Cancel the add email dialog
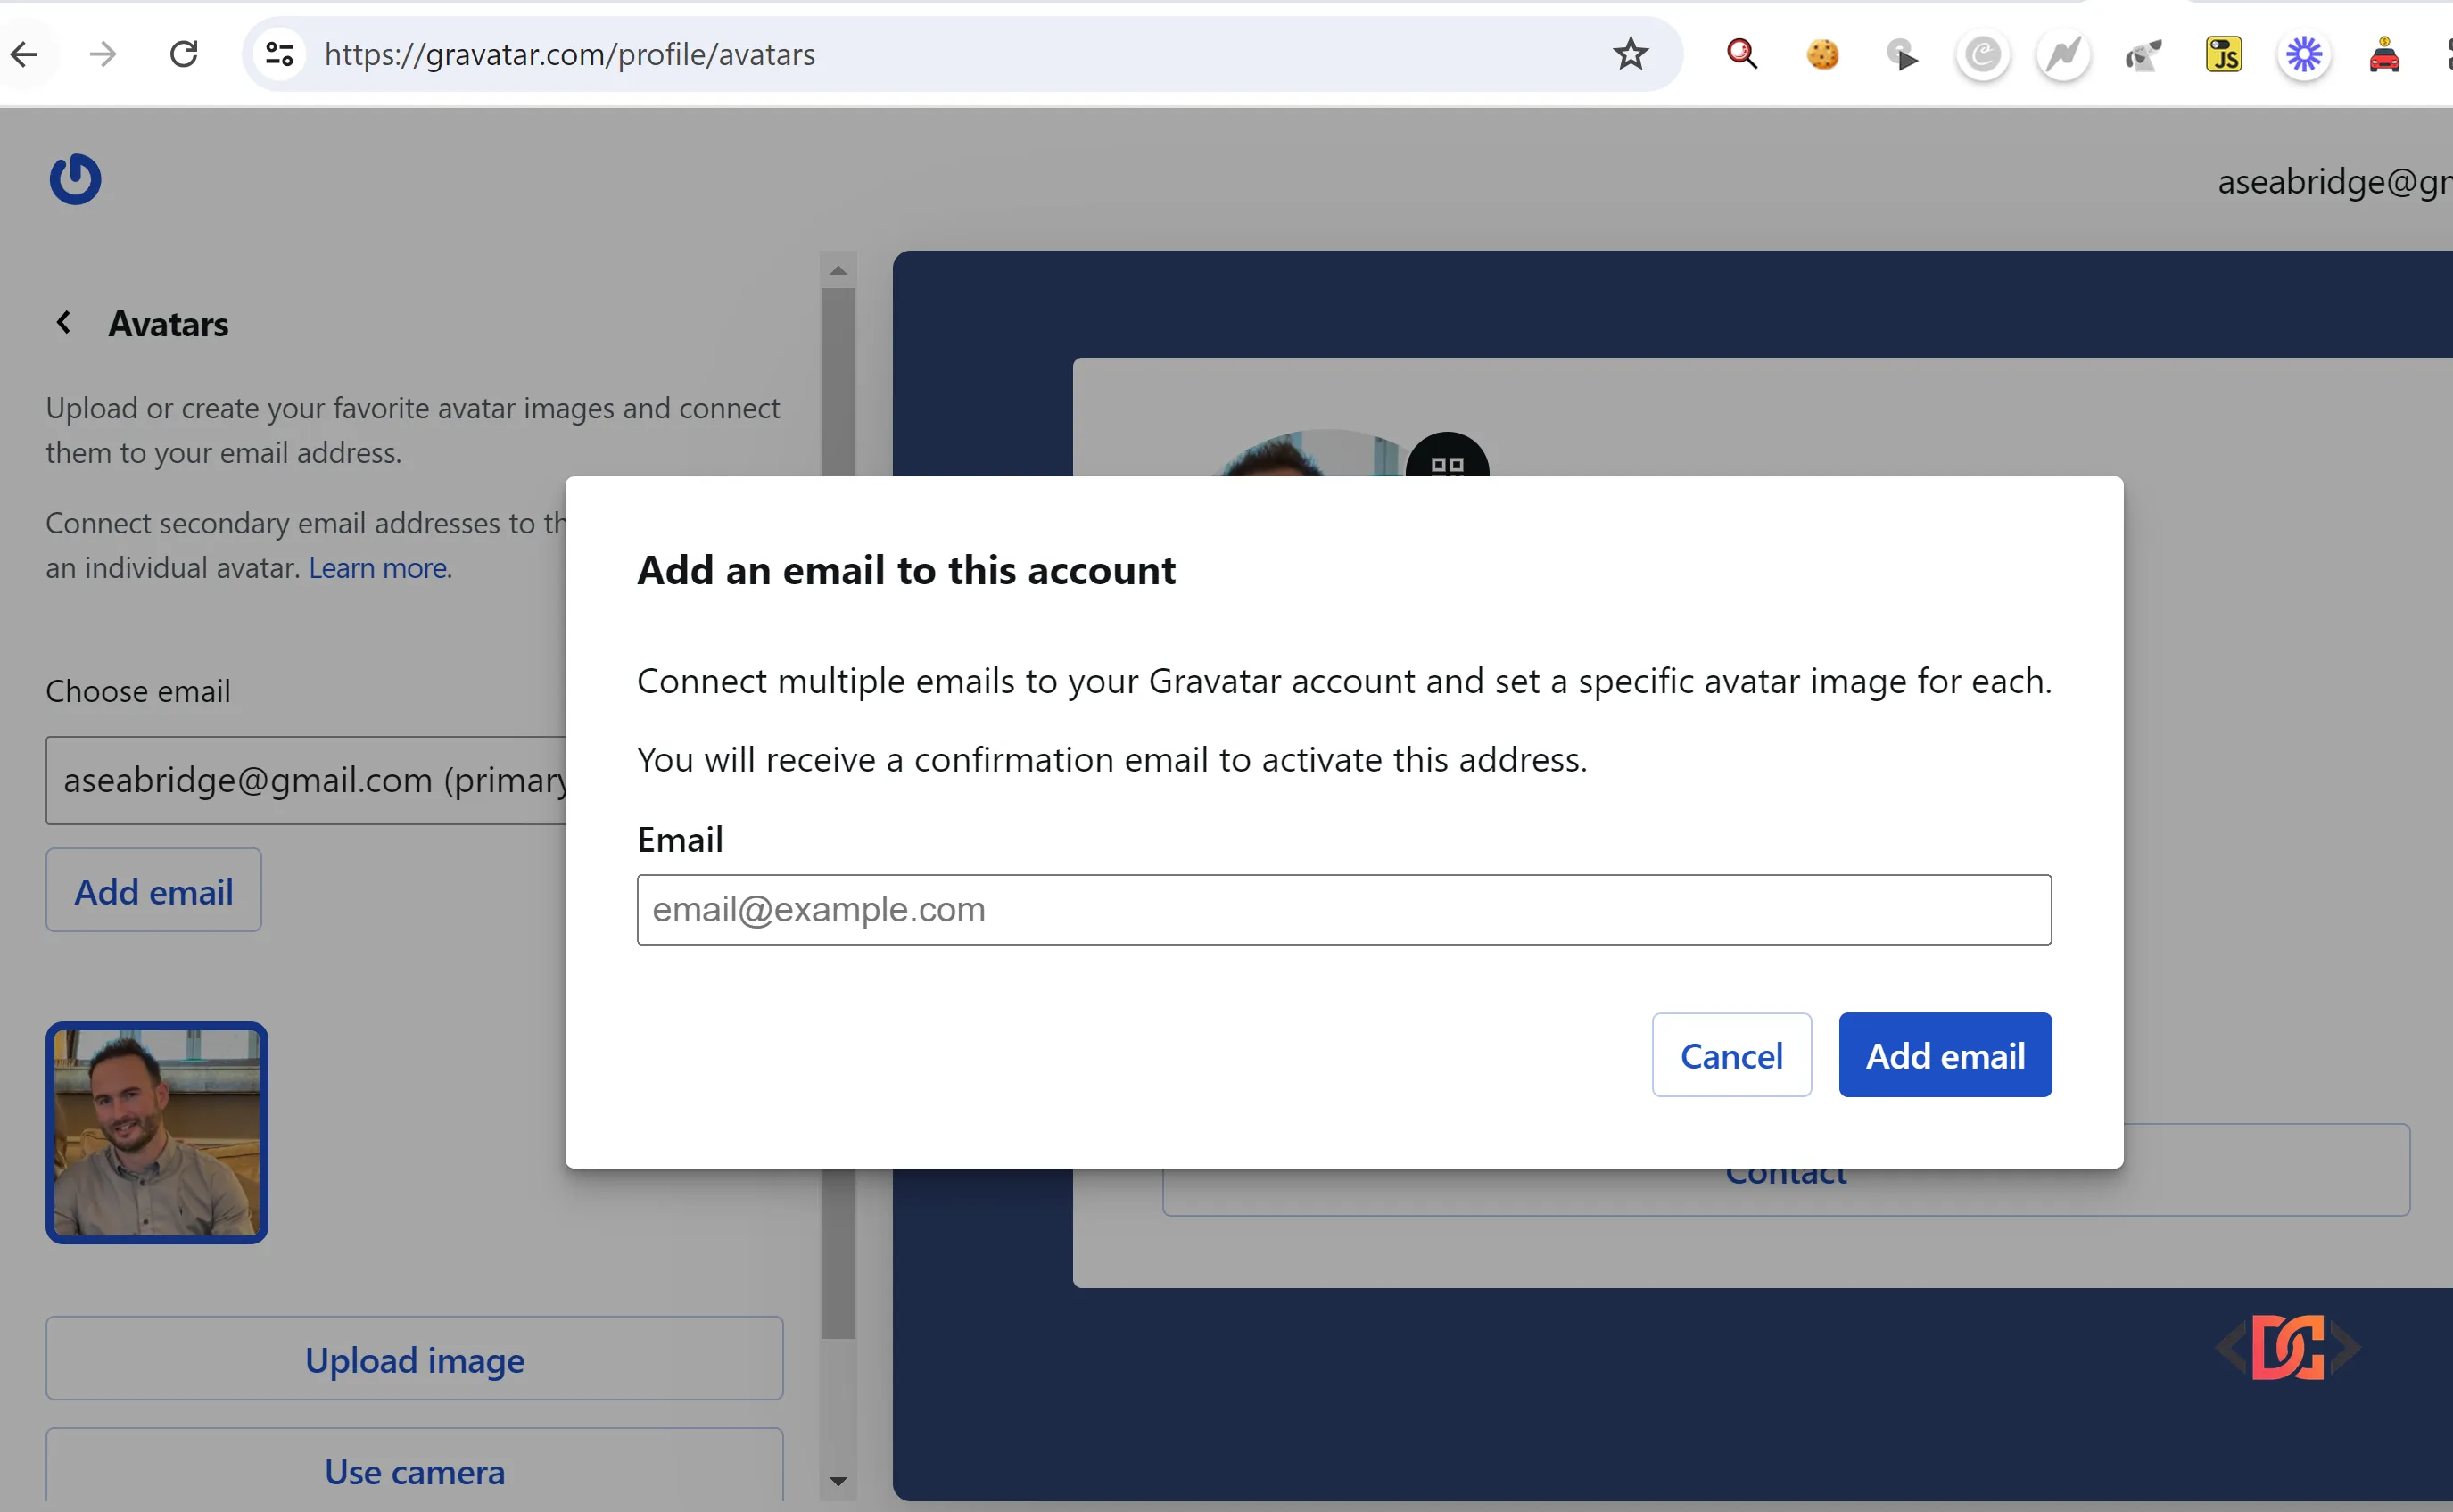The image size is (2453, 1512). 1731,1055
